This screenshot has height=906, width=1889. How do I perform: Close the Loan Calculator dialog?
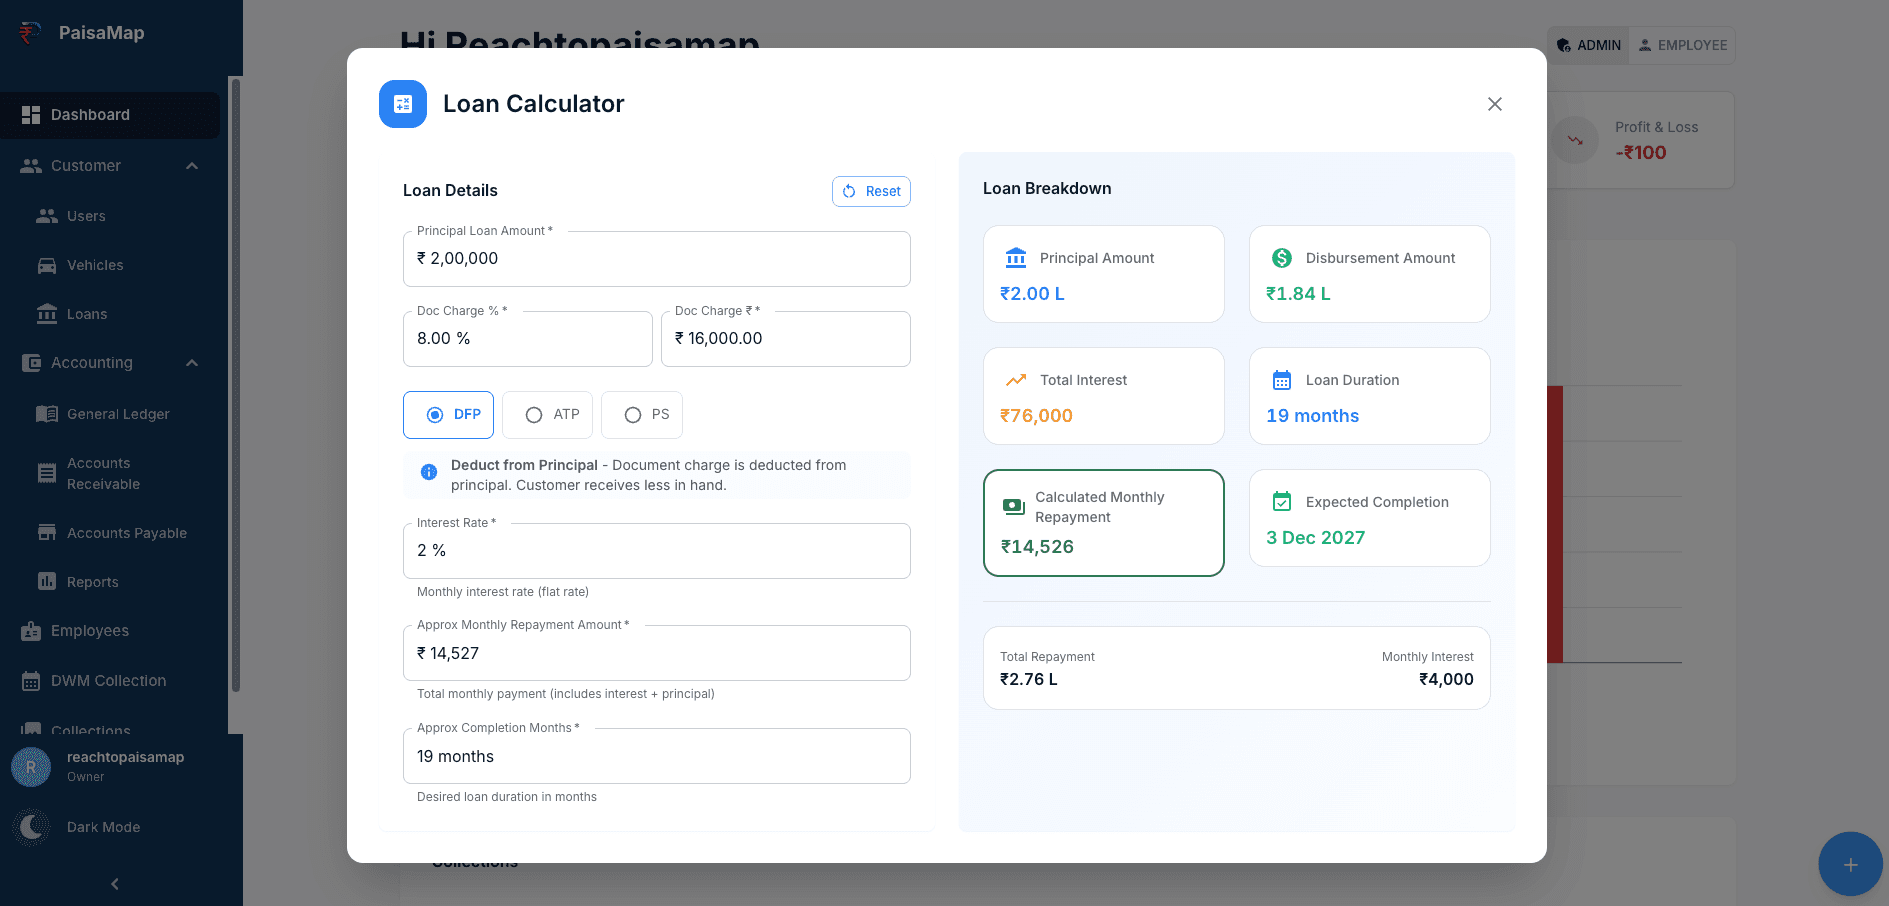tap(1495, 104)
